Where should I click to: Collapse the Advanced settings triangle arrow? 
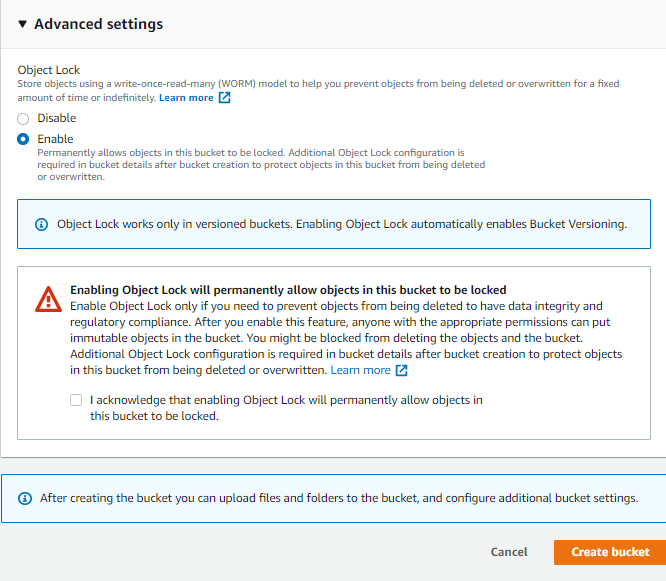click(23, 24)
